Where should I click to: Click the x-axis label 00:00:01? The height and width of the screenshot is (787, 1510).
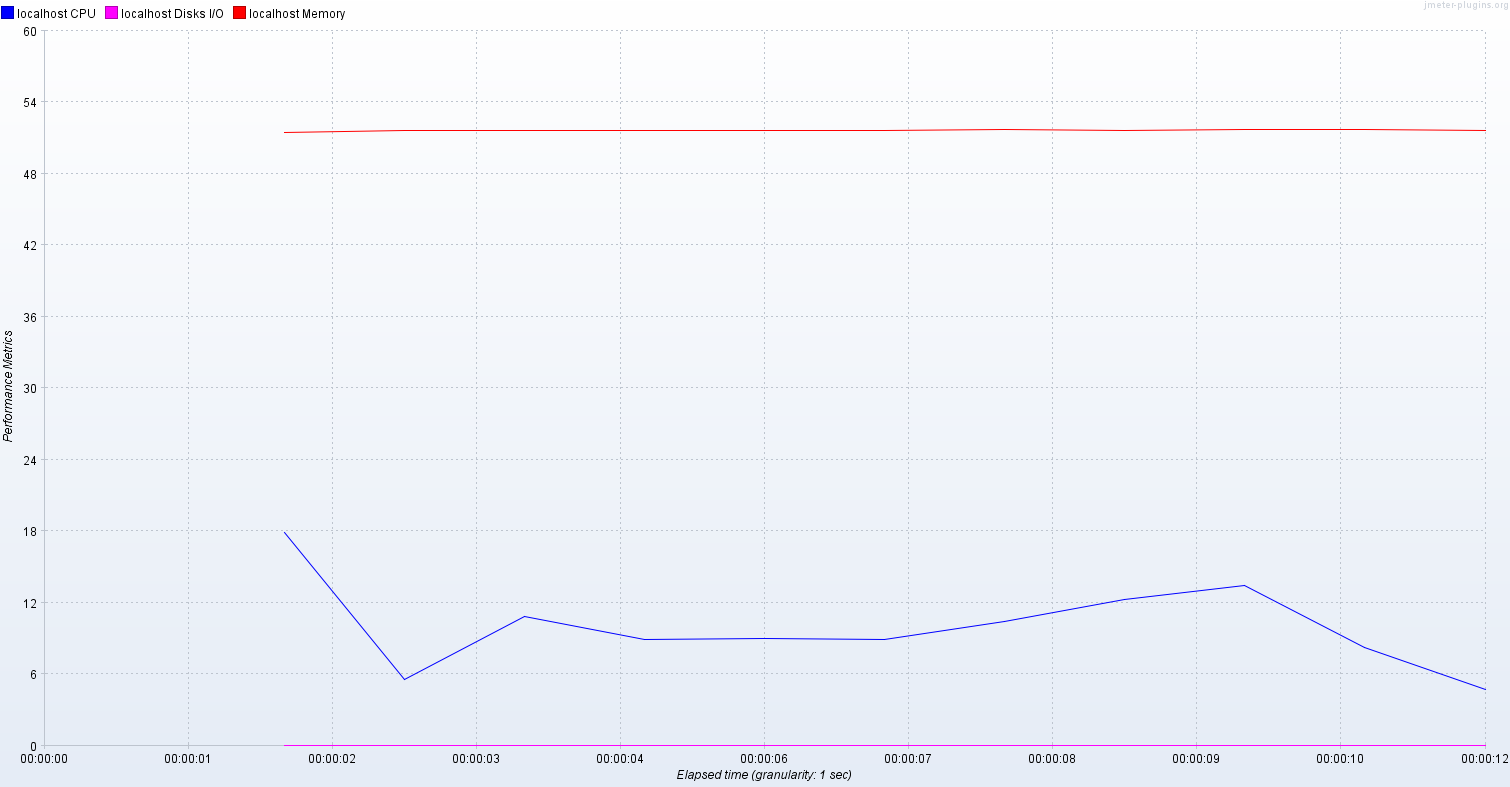pos(188,759)
